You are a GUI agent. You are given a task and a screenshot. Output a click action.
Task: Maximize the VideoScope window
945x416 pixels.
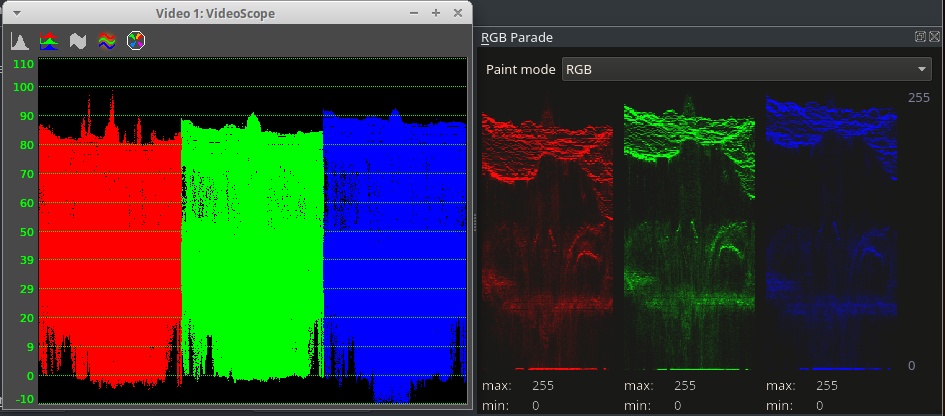click(436, 13)
